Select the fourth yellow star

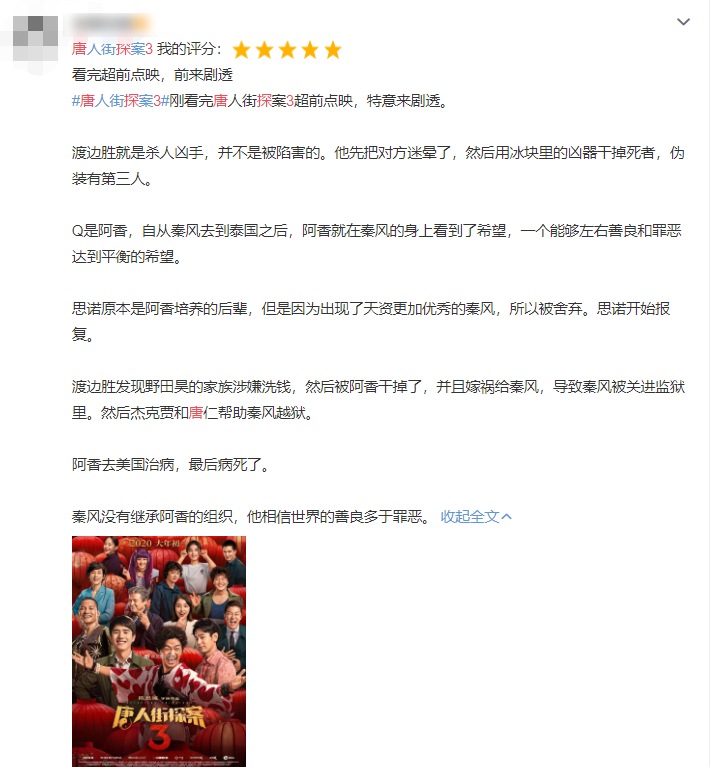point(310,50)
